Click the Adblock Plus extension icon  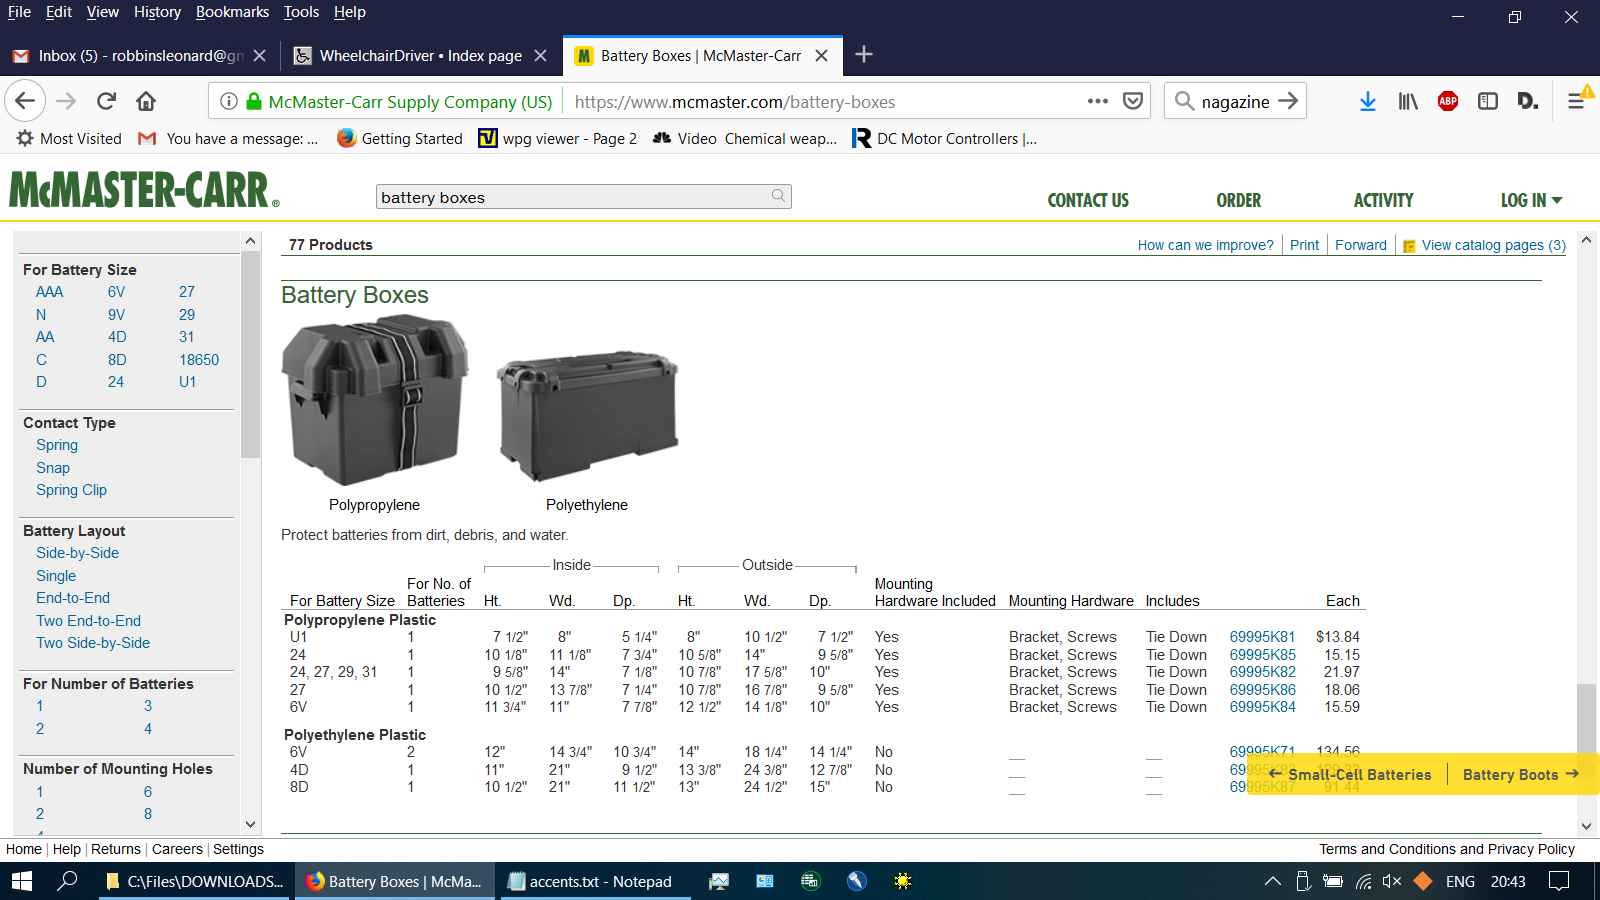tap(1447, 101)
